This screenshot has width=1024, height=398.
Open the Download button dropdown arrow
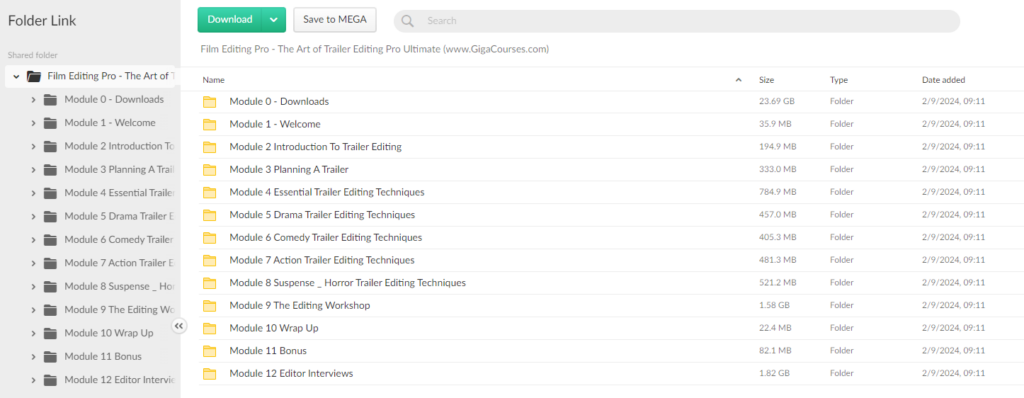274,20
